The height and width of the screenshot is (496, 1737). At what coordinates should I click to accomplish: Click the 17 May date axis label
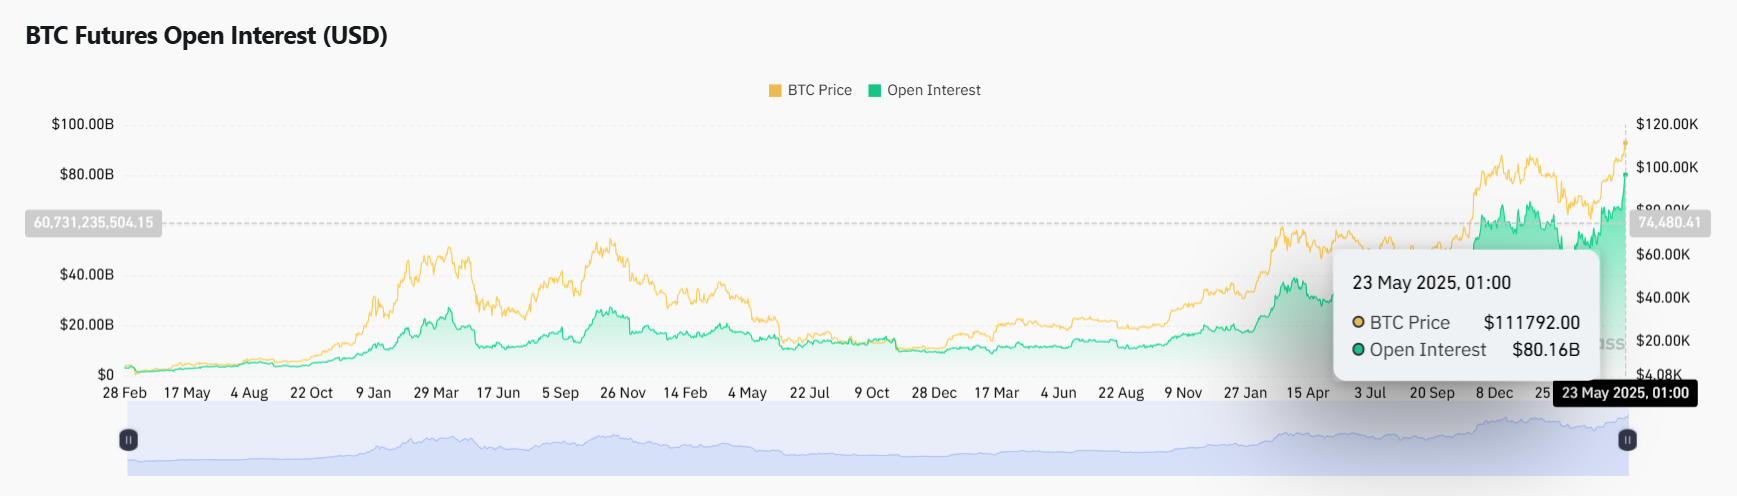coord(187,393)
